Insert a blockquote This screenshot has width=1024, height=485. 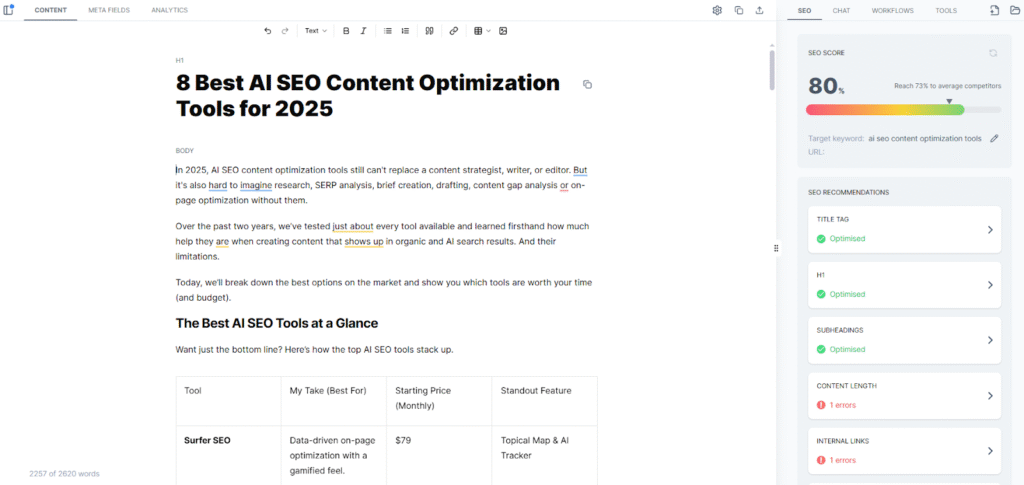[429, 31]
